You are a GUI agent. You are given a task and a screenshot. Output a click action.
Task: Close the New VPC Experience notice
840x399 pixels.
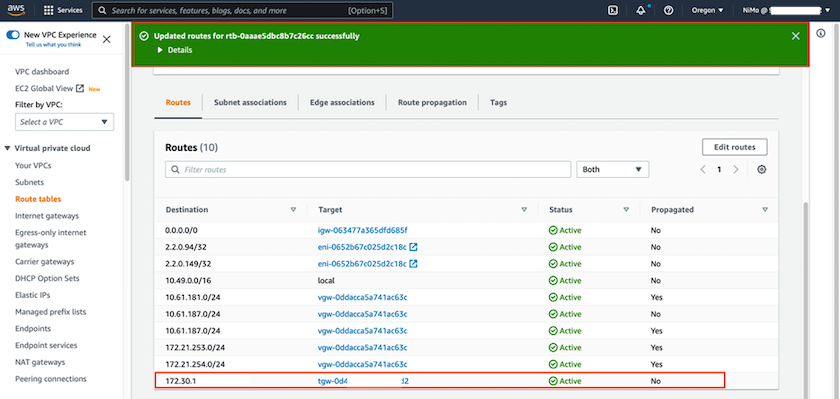(x=106, y=39)
